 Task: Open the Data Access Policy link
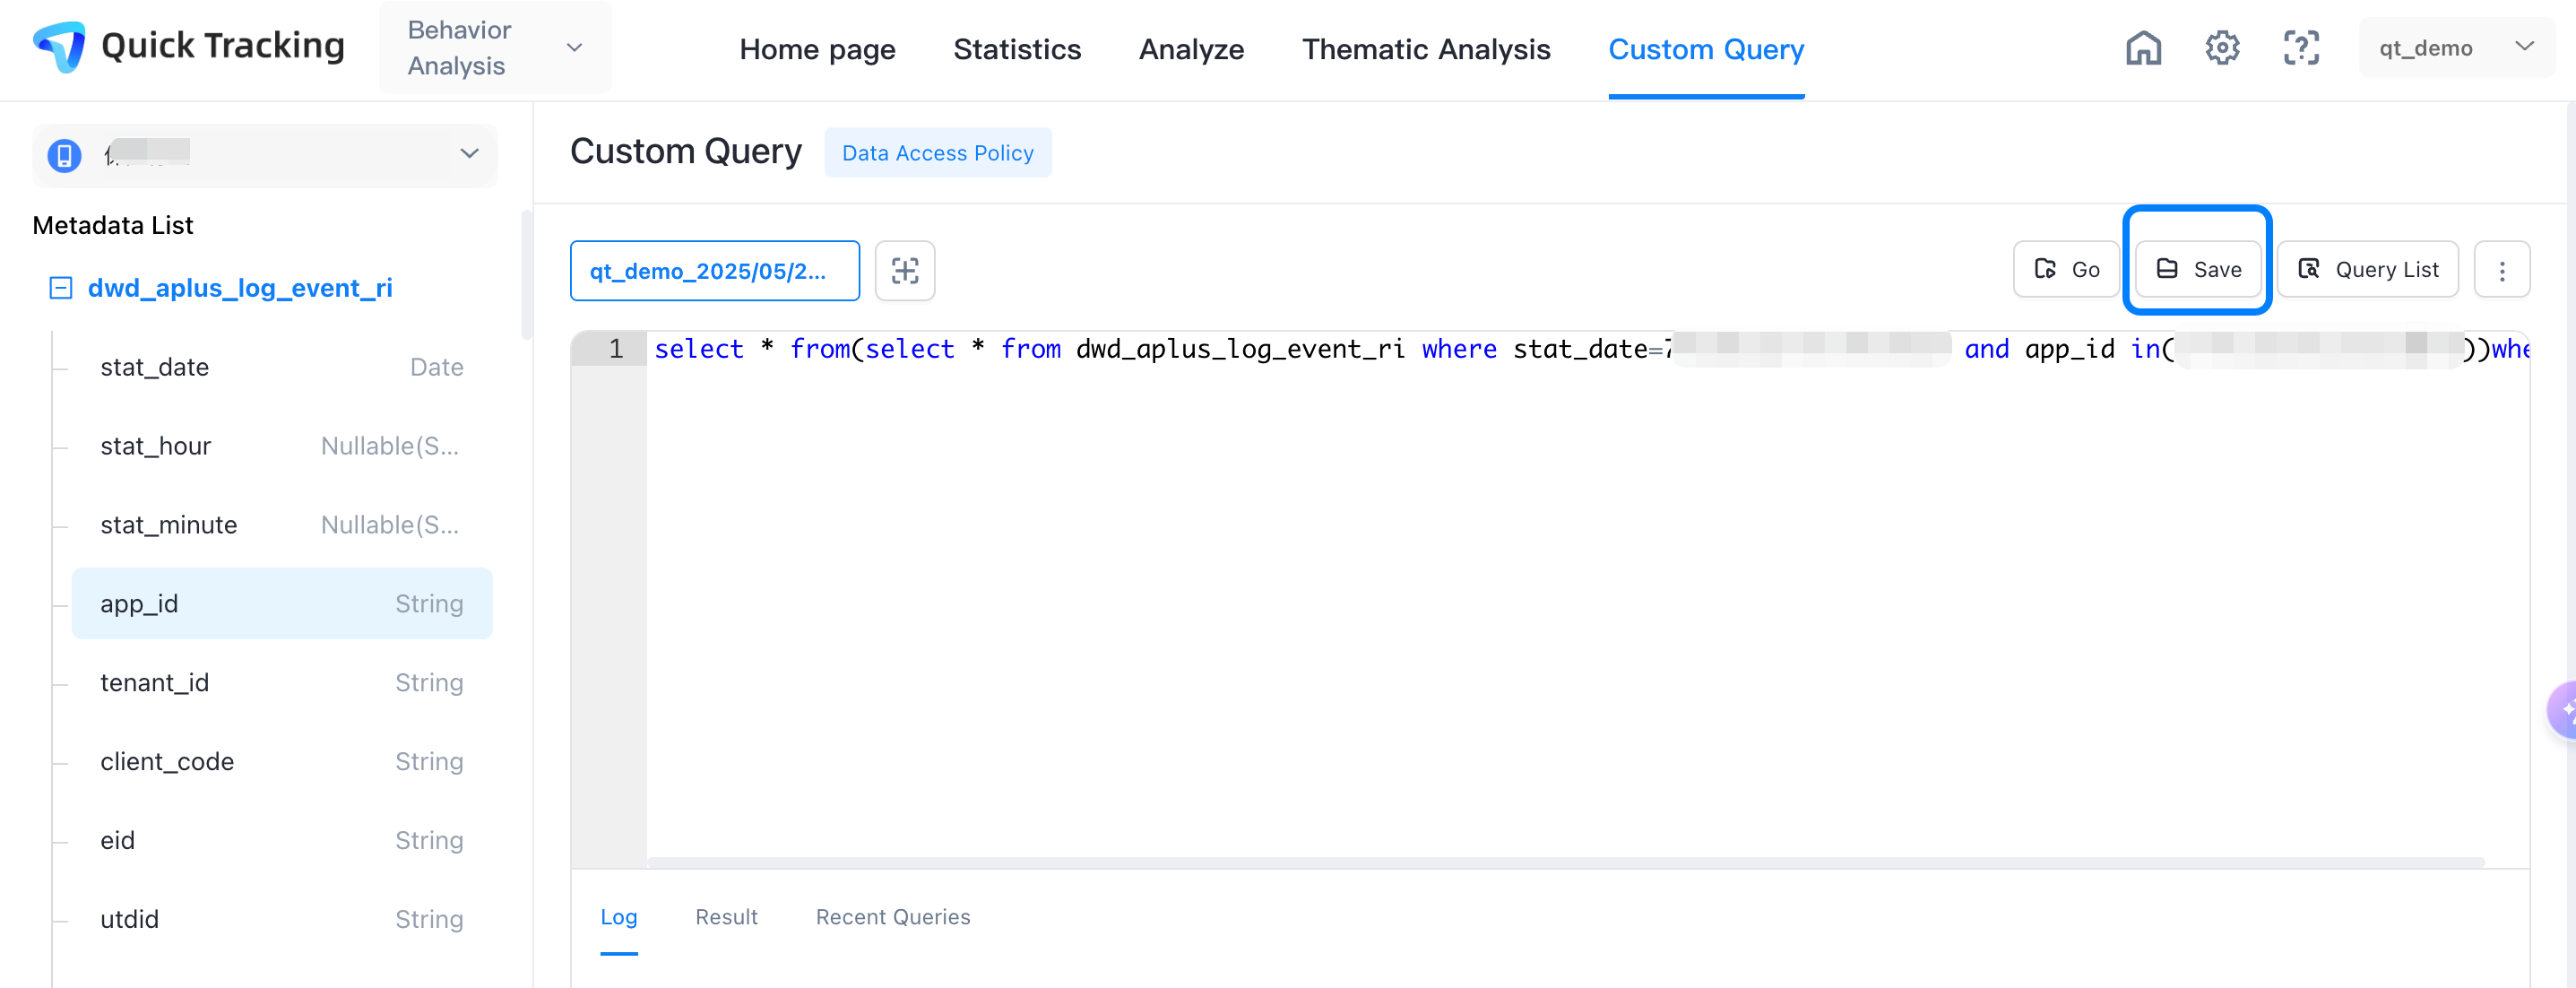pos(937,153)
